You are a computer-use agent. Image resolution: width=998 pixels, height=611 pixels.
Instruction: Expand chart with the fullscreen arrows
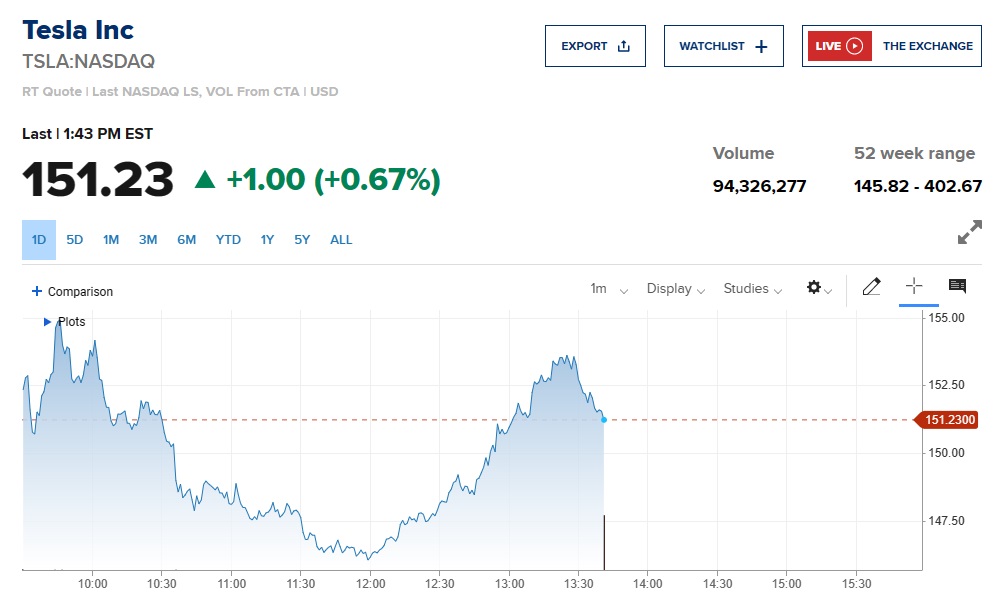[969, 232]
